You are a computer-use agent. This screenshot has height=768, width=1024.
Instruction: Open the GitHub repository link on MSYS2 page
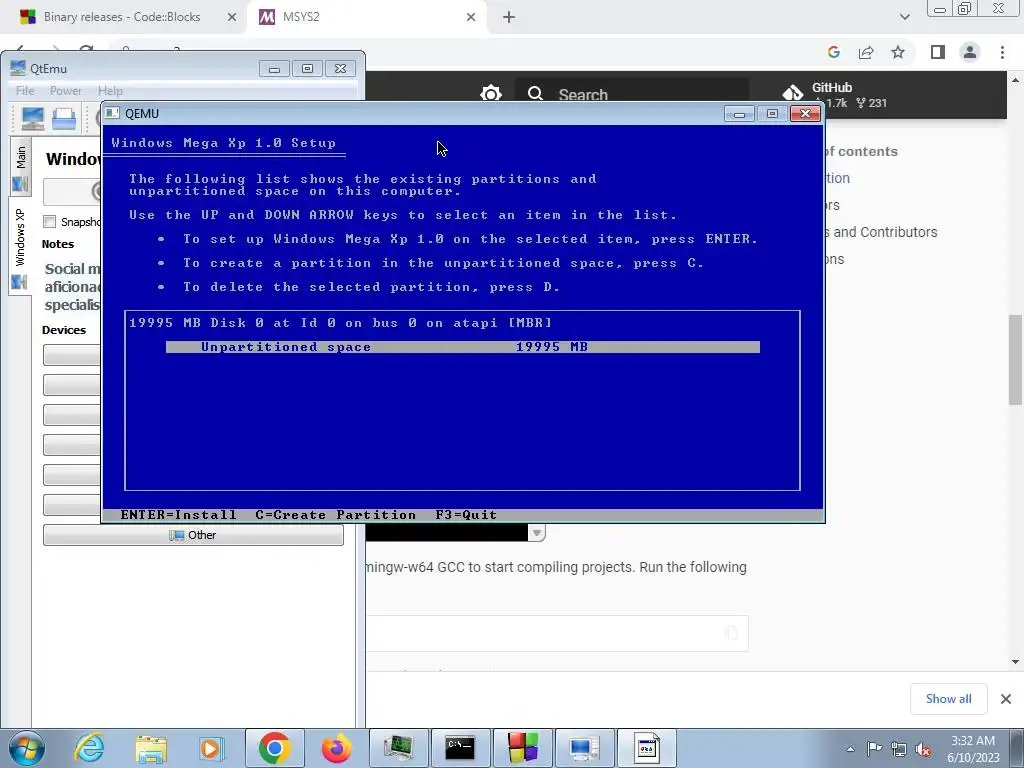(835, 95)
